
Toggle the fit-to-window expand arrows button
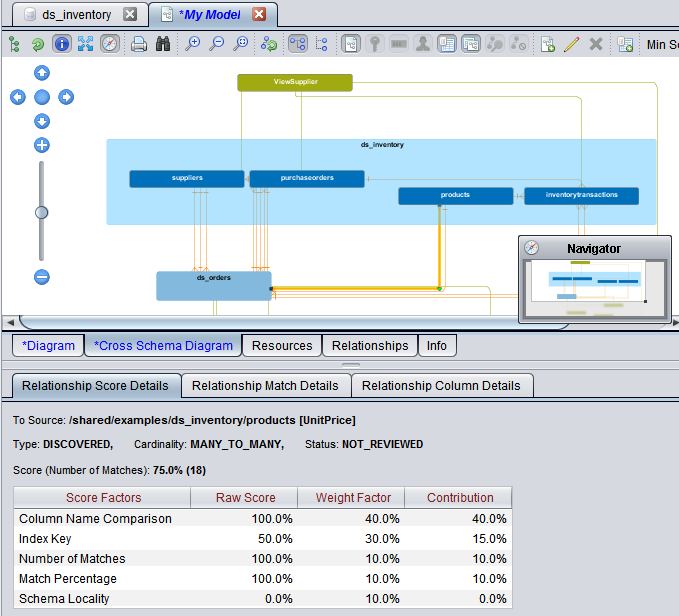pos(86,44)
